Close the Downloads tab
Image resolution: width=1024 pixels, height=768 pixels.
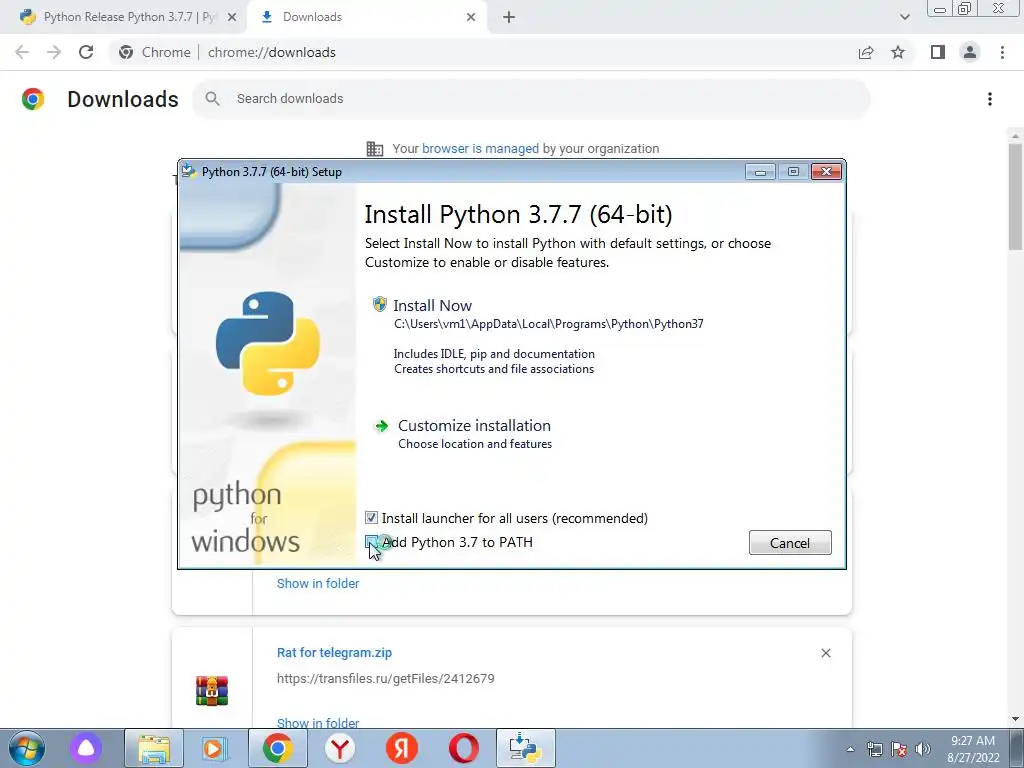tap(471, 17)
